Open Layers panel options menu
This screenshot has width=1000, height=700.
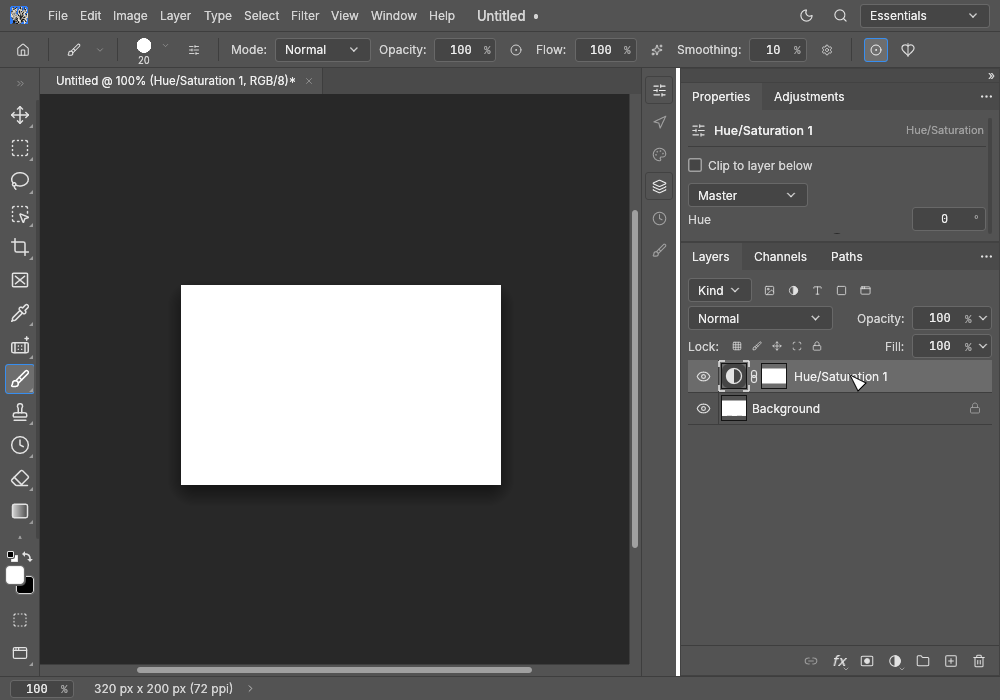coord(986,257)
